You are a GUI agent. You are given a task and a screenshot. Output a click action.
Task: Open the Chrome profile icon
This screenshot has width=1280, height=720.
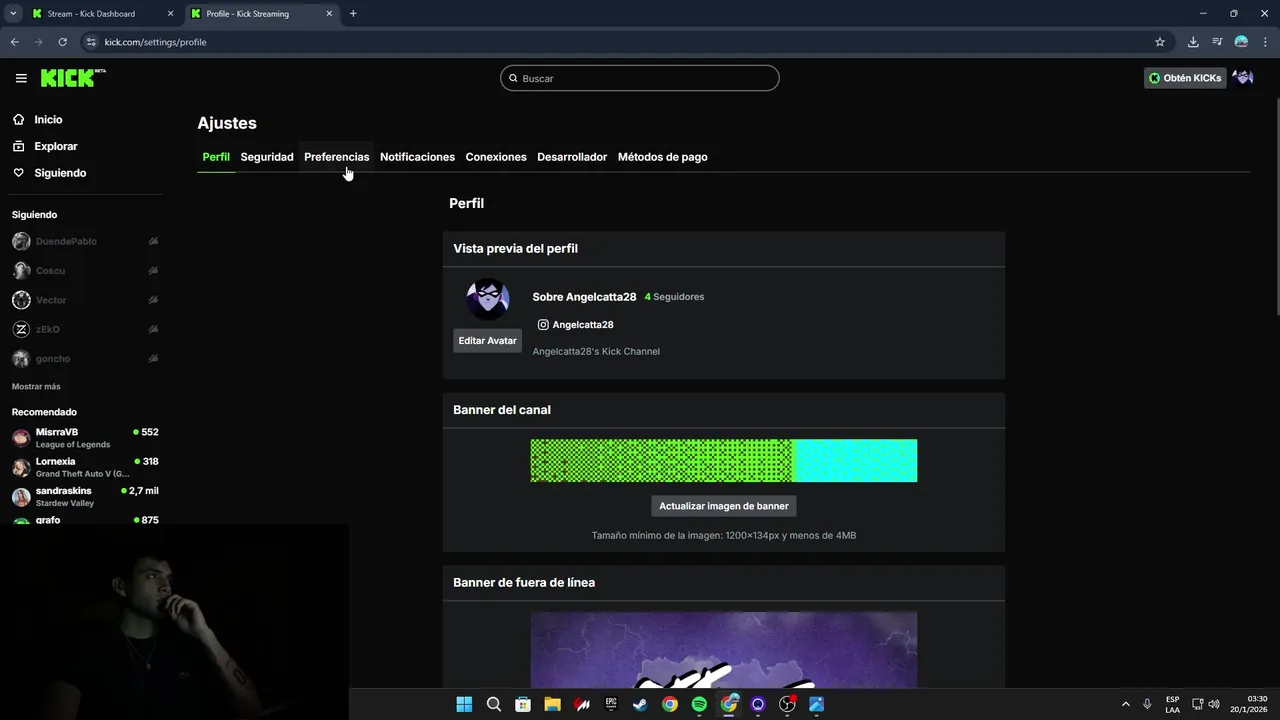[x=1241, y=42]
